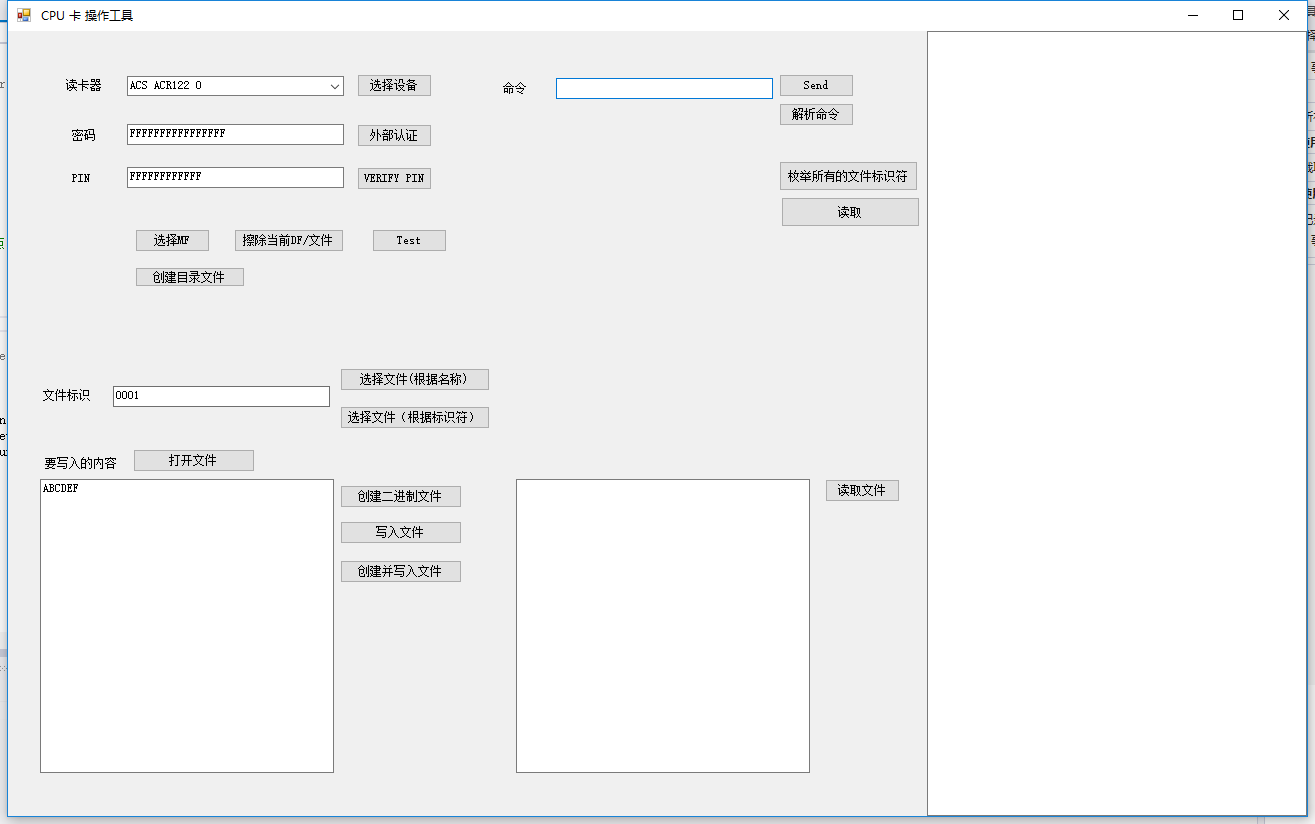The width and height of the screenshot is (1315, 824).
Task: Click the 外部认证 button
Action: click(394, 135)
